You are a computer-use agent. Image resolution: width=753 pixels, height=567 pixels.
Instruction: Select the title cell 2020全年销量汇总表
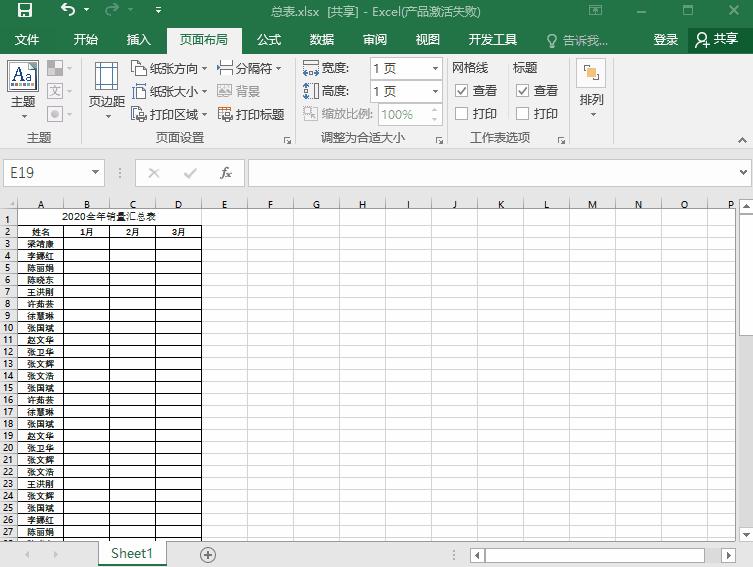tap(109, 217)
